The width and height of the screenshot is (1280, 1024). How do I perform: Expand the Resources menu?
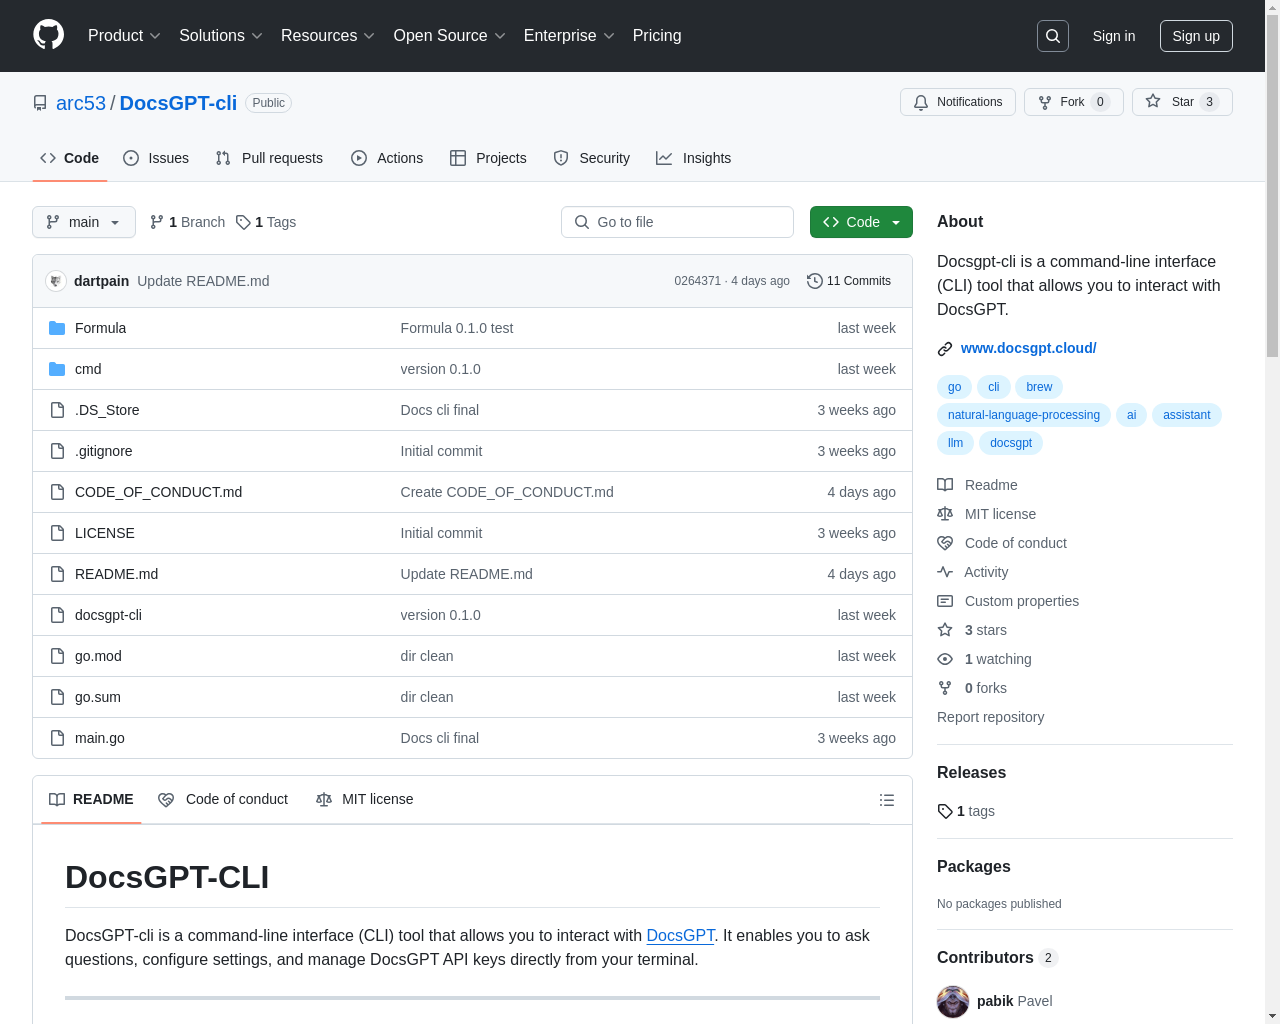[328, 36]
